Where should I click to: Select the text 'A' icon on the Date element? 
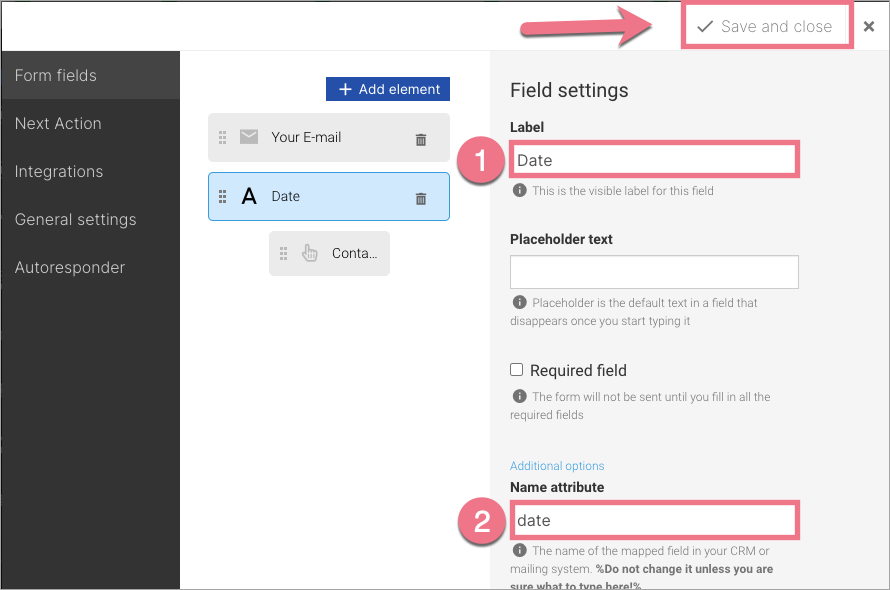click(249, 196)
